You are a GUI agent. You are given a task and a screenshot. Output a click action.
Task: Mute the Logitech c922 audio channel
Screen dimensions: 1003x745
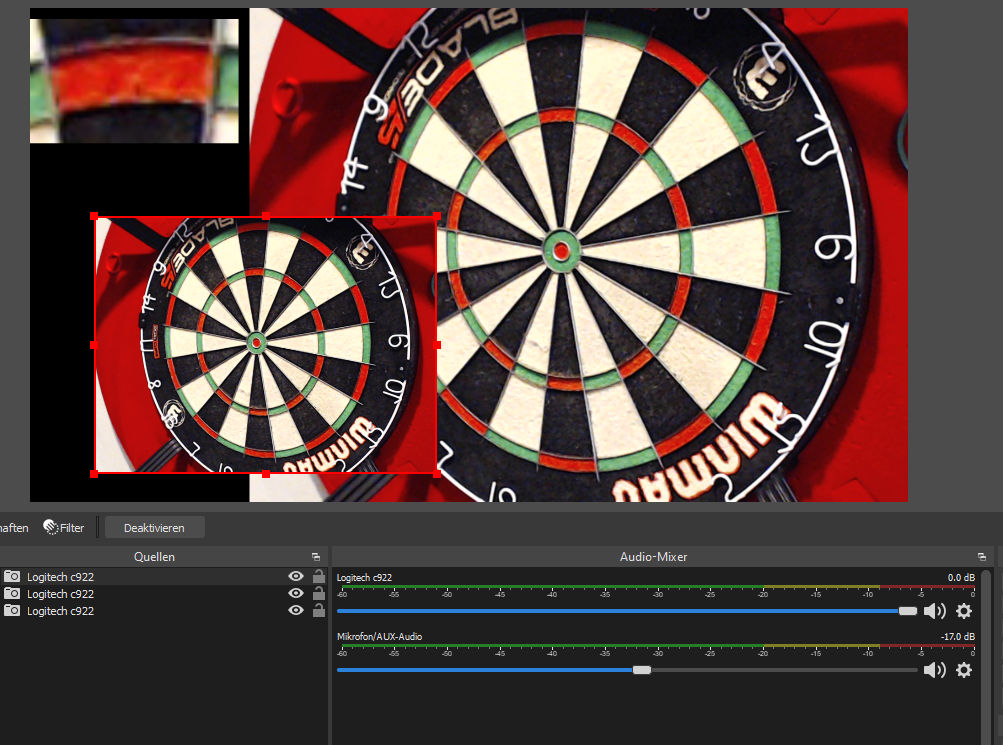(x=934, y=611)
